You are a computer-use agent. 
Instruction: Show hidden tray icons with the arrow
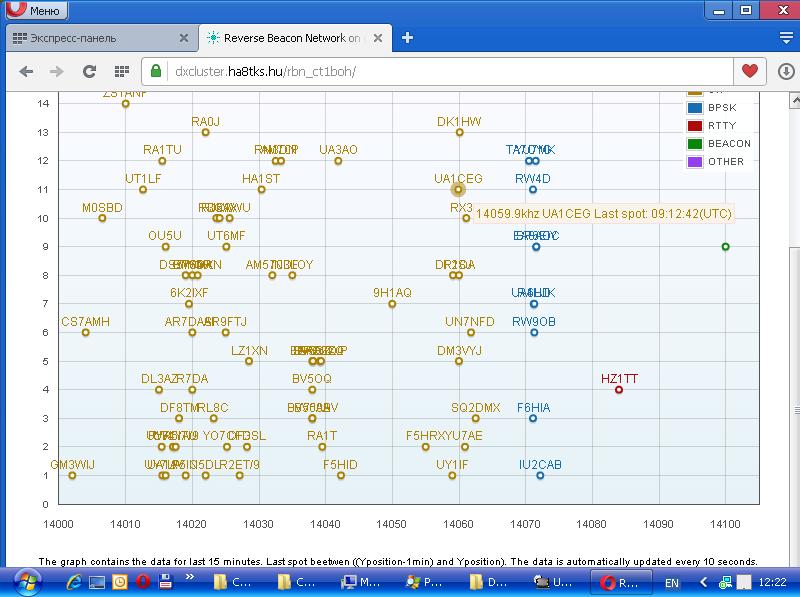[x=703, y=582]
